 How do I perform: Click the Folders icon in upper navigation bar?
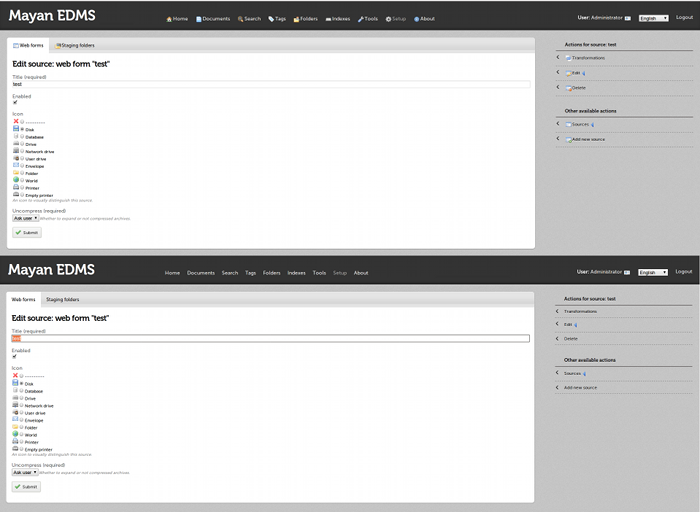pos(296,19)
